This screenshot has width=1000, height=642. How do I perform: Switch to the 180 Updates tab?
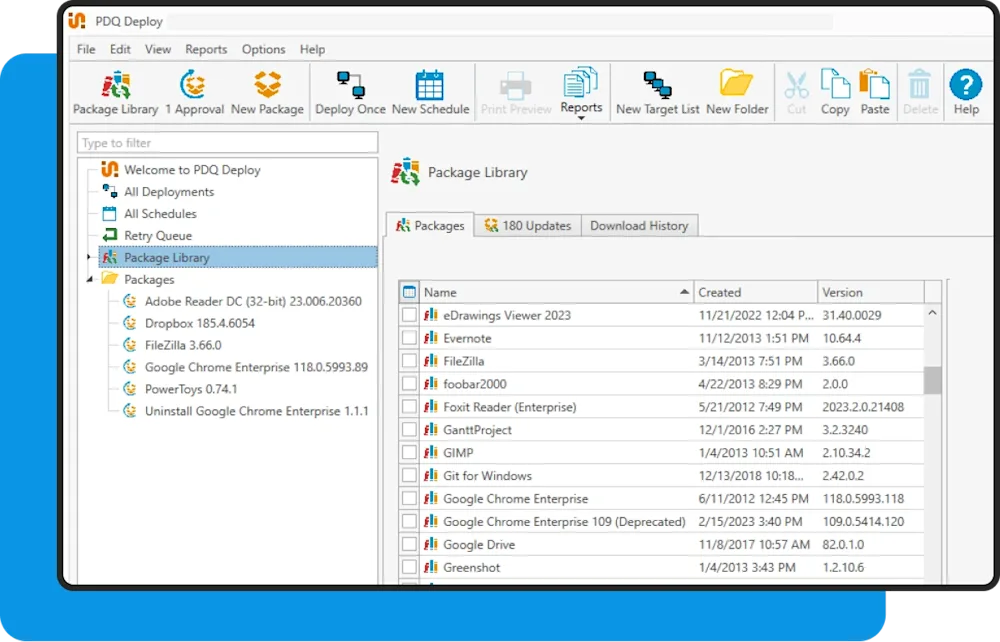(x=527, y=225)
